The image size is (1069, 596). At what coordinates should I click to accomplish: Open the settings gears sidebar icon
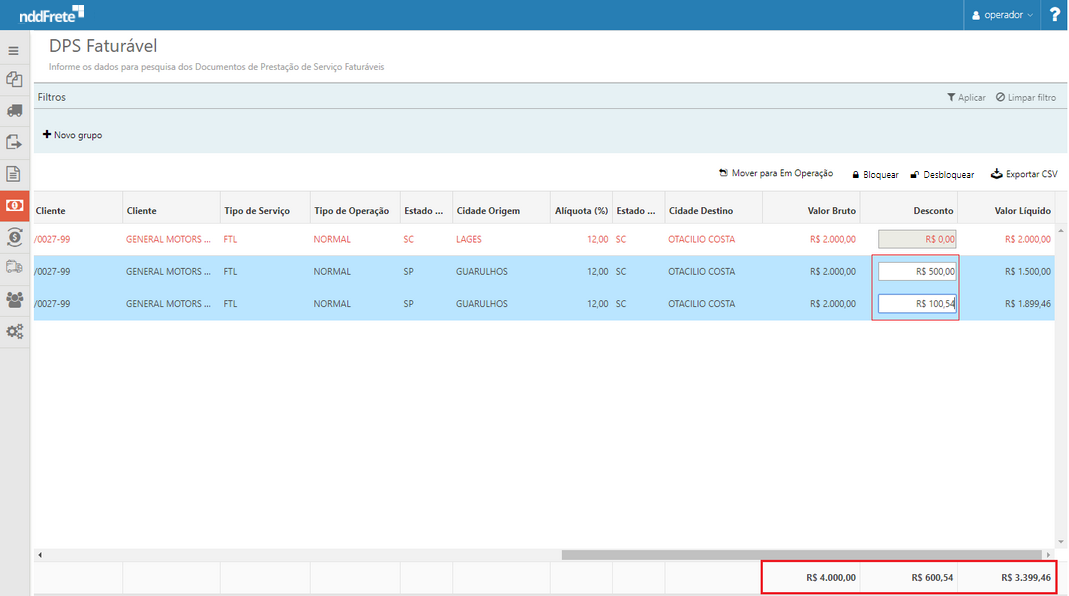point(14,331)
